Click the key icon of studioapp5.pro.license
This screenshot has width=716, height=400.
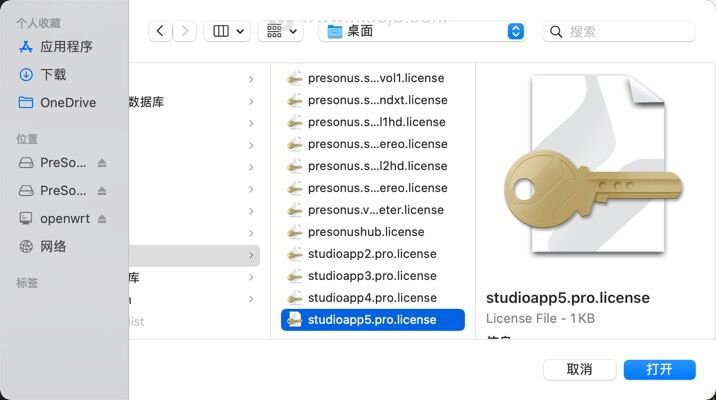[295, 320]
